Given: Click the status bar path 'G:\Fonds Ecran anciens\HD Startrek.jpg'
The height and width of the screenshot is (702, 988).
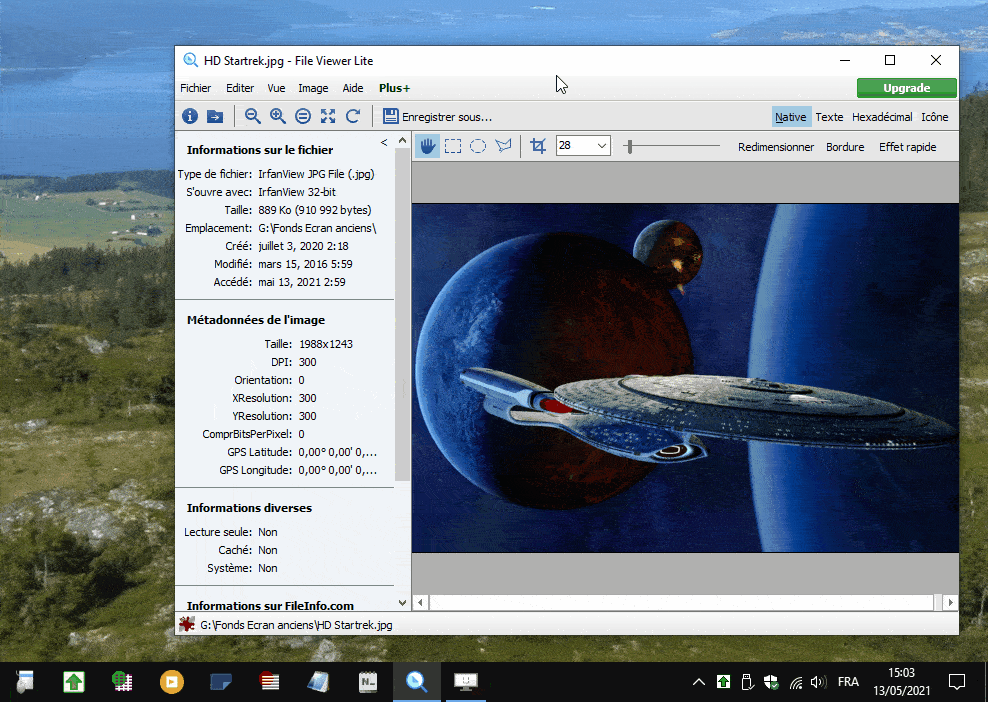Looking at the screenshot, I should [296, 625].
